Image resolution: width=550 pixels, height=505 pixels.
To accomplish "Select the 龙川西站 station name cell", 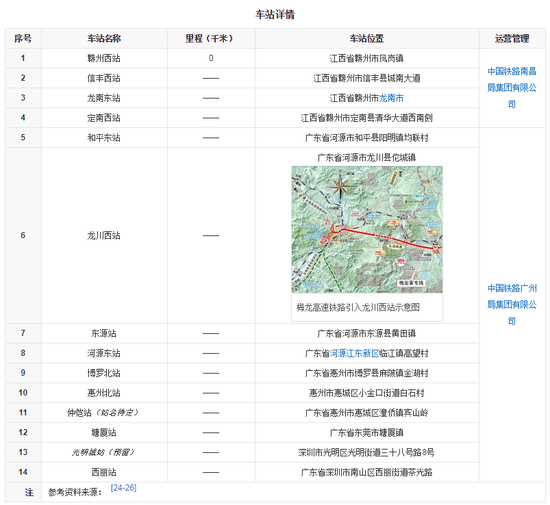I will pos(104,235).
